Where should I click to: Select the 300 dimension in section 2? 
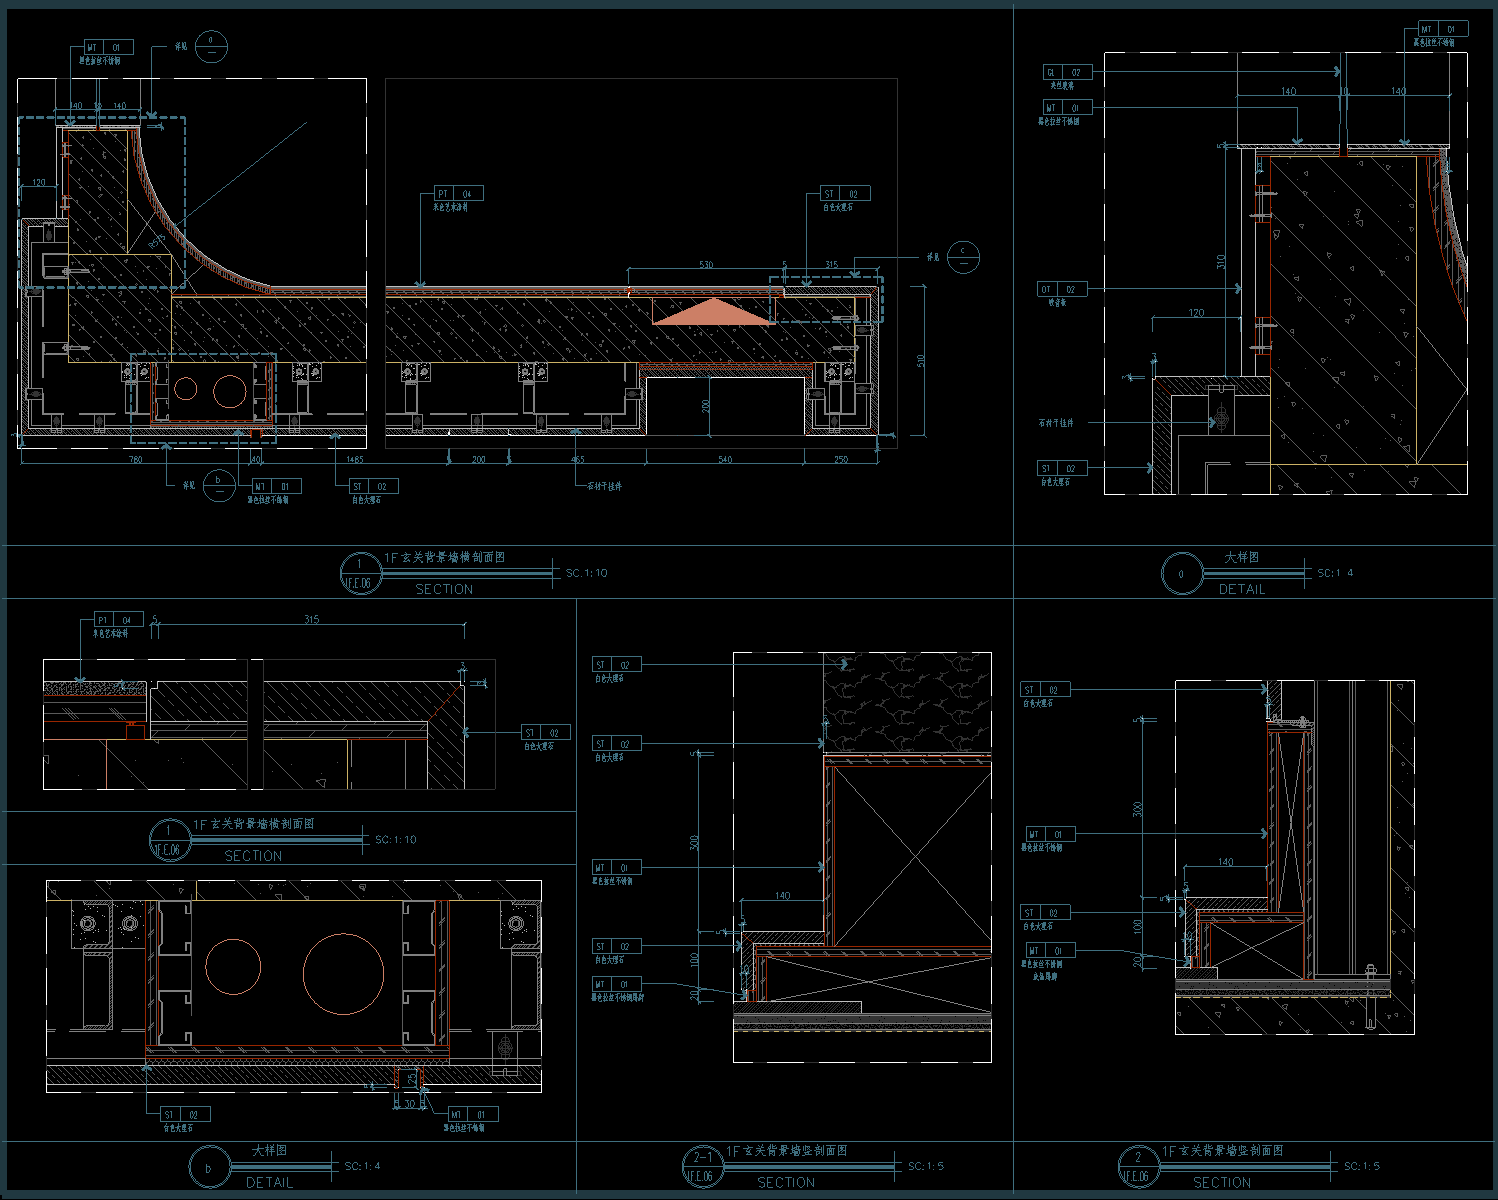tap(1137, 809)
